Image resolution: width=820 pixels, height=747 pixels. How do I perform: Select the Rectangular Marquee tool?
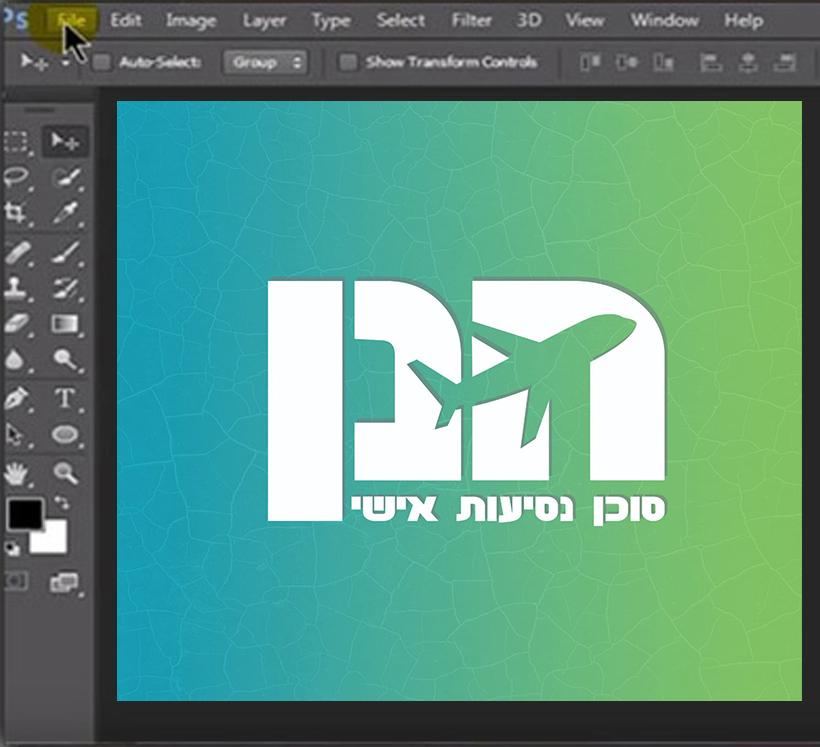coord(17,142)
